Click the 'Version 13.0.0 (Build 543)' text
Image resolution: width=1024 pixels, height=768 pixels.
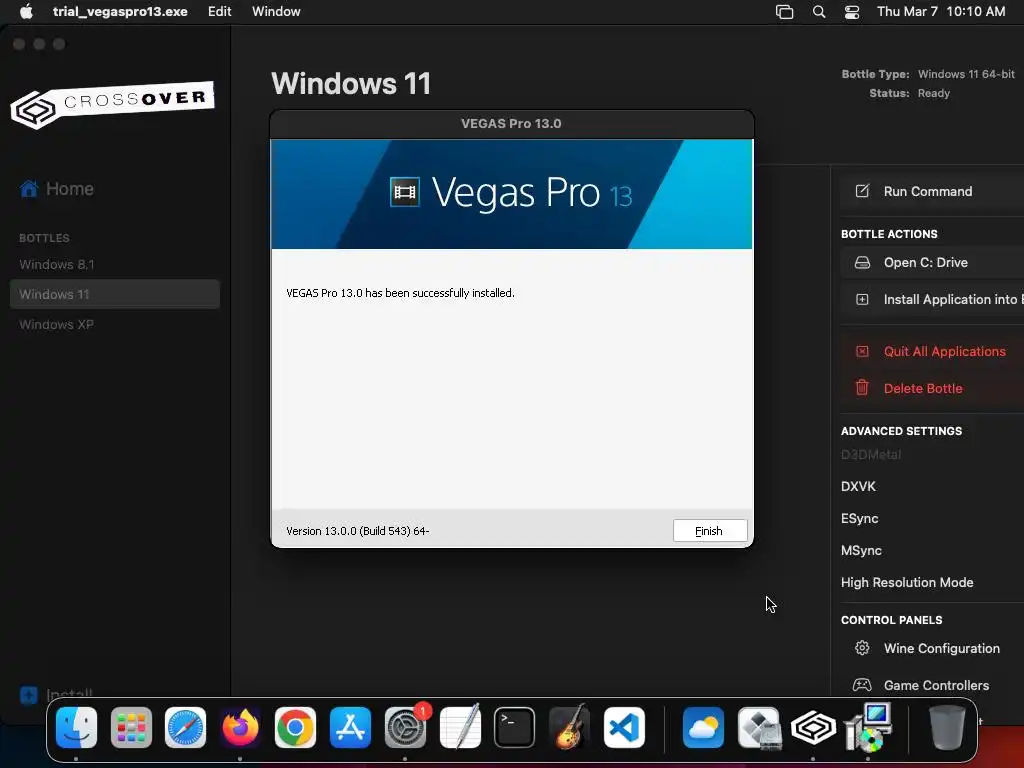coord(357,531)
